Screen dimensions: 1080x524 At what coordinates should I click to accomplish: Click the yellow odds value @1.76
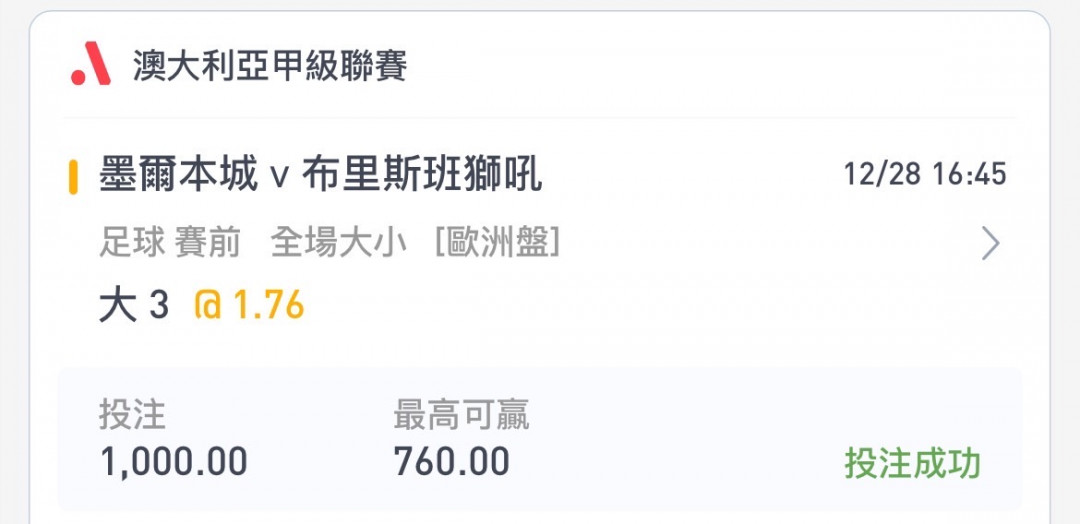249,305
